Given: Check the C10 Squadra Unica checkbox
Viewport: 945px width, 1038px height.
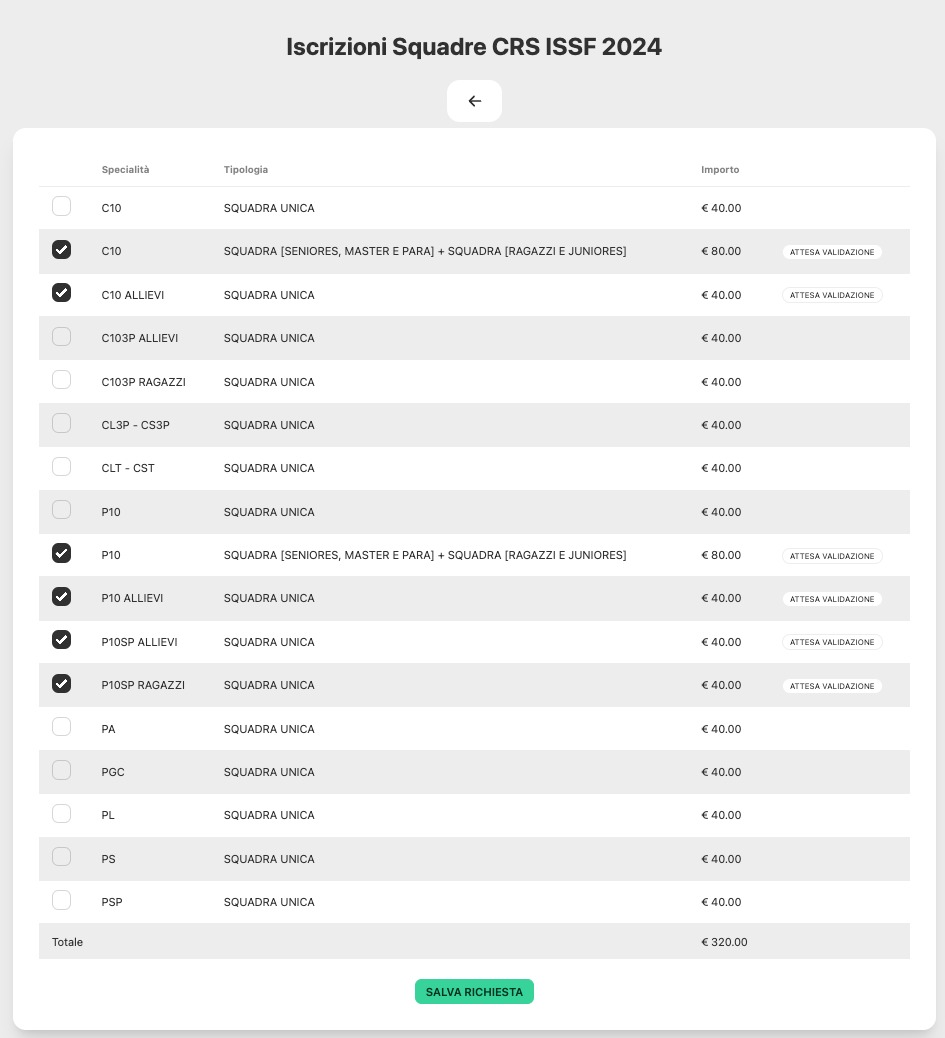Looking at the screenshot, I should click(x=62, y=207).
